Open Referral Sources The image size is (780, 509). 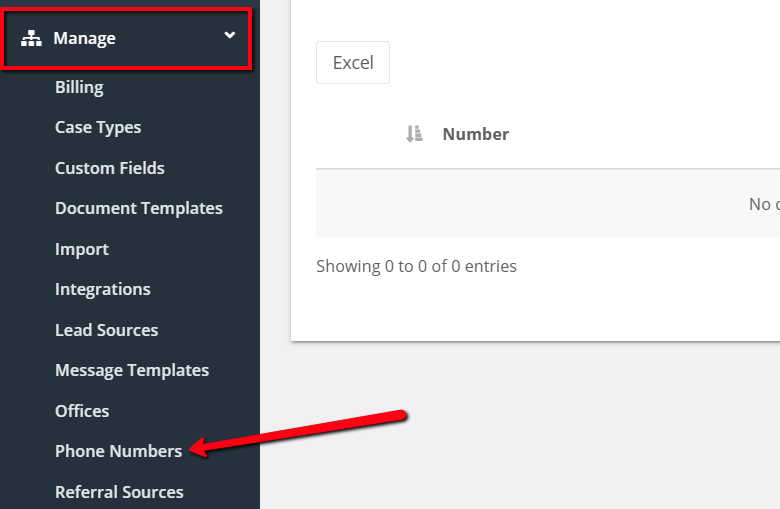click(x=119, y=492)
